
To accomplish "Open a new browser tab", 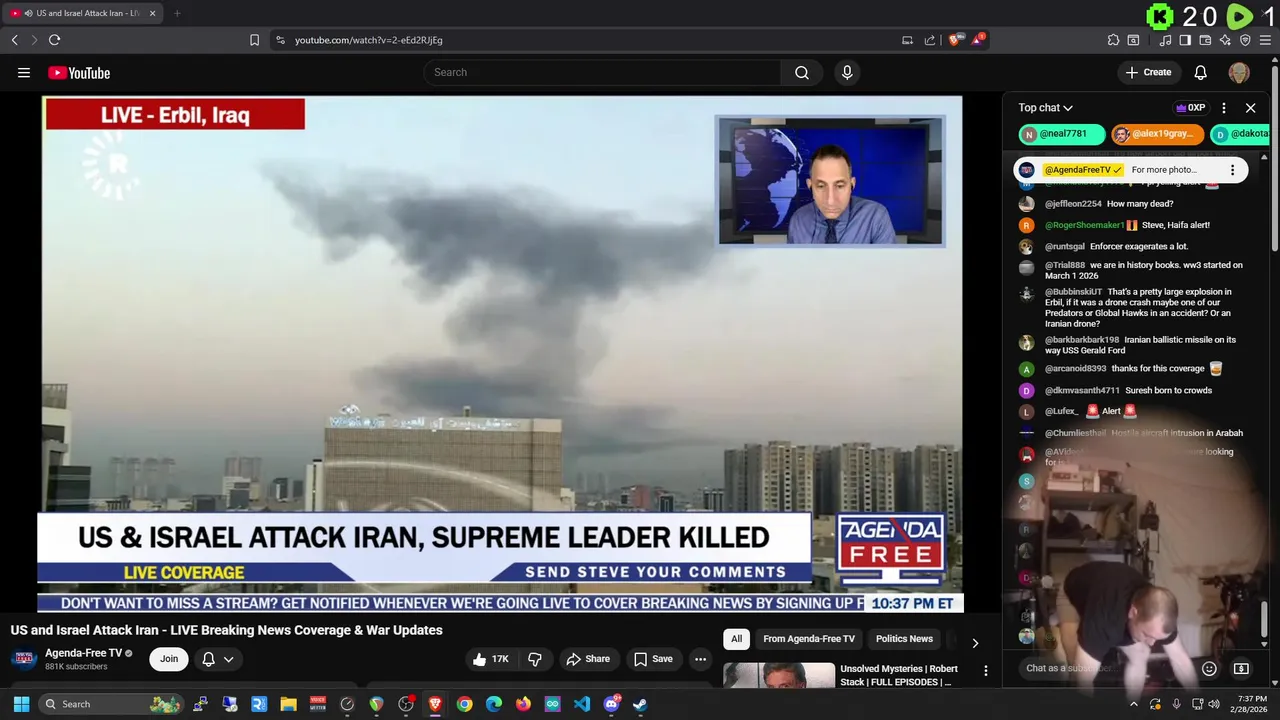I will click(177, 13).
